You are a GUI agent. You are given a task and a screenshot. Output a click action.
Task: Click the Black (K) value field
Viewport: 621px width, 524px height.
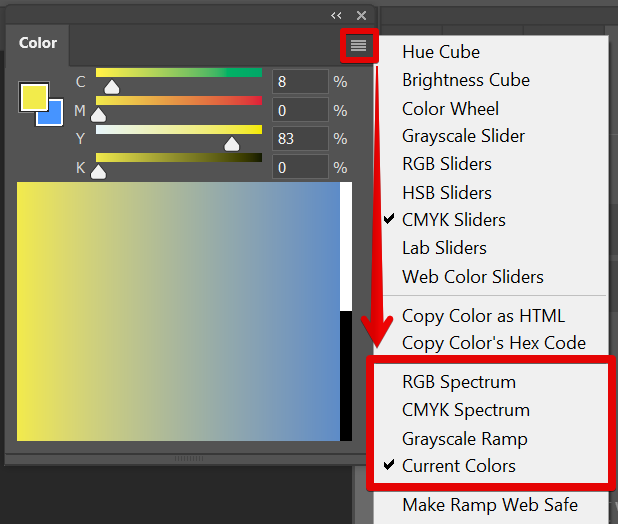(x=299, y=167)
